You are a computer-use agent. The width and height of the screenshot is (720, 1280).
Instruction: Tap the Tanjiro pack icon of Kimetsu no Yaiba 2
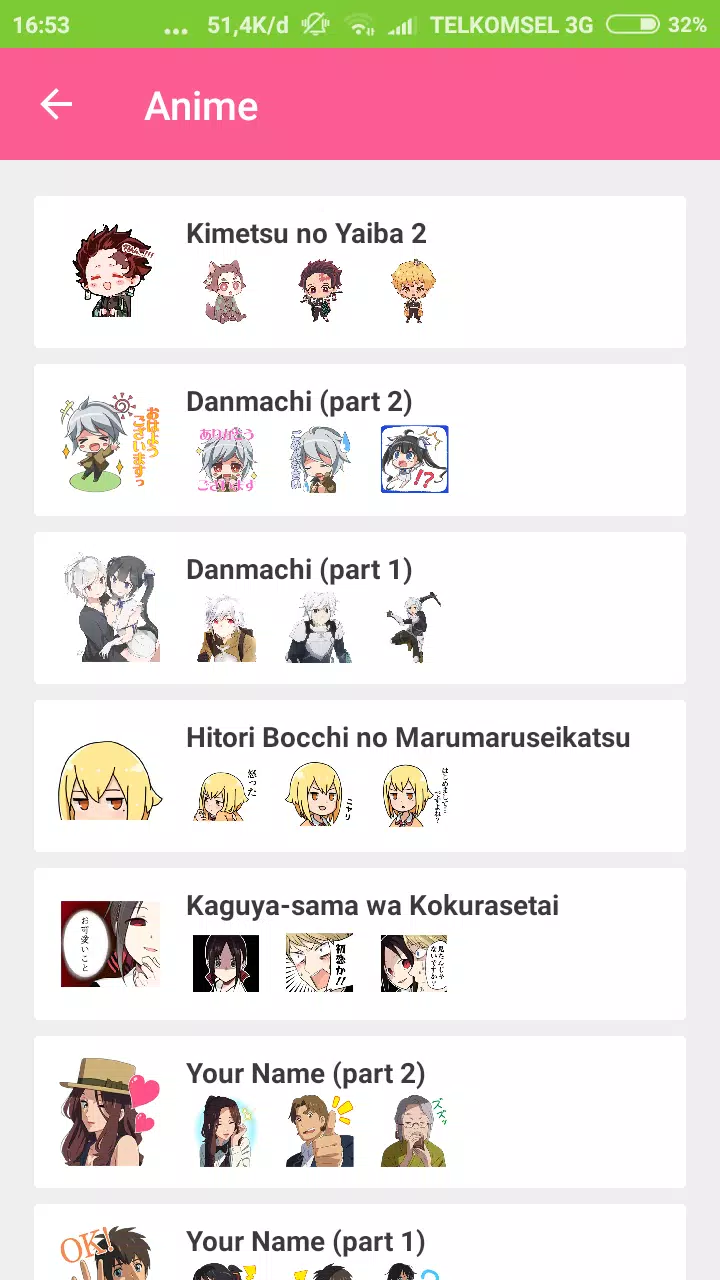[110, 272]
